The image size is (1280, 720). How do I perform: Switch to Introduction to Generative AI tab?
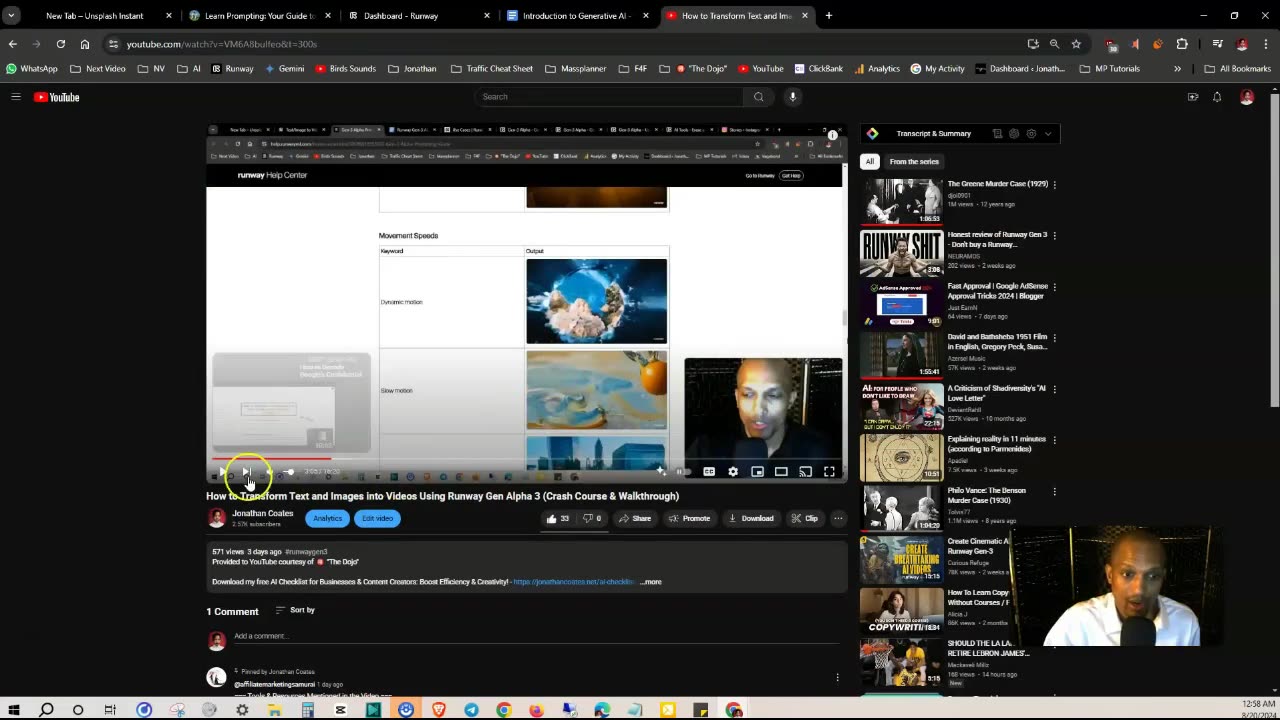point(578,16)
